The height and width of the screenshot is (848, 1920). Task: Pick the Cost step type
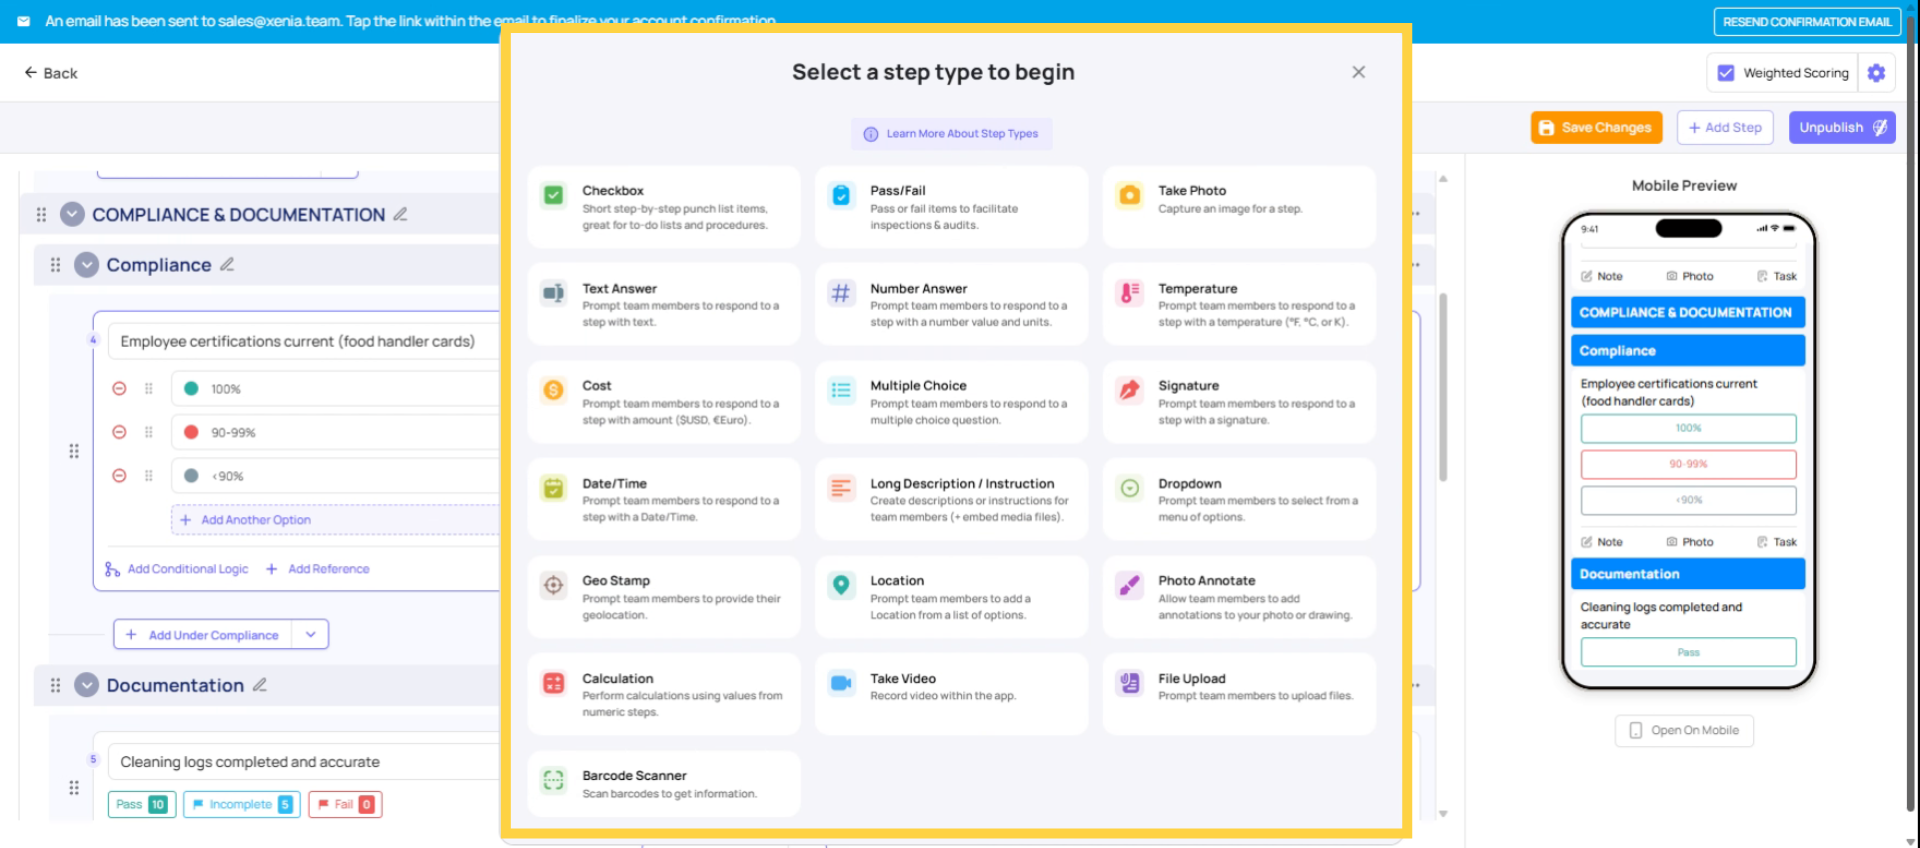click(x=663, y=402)
